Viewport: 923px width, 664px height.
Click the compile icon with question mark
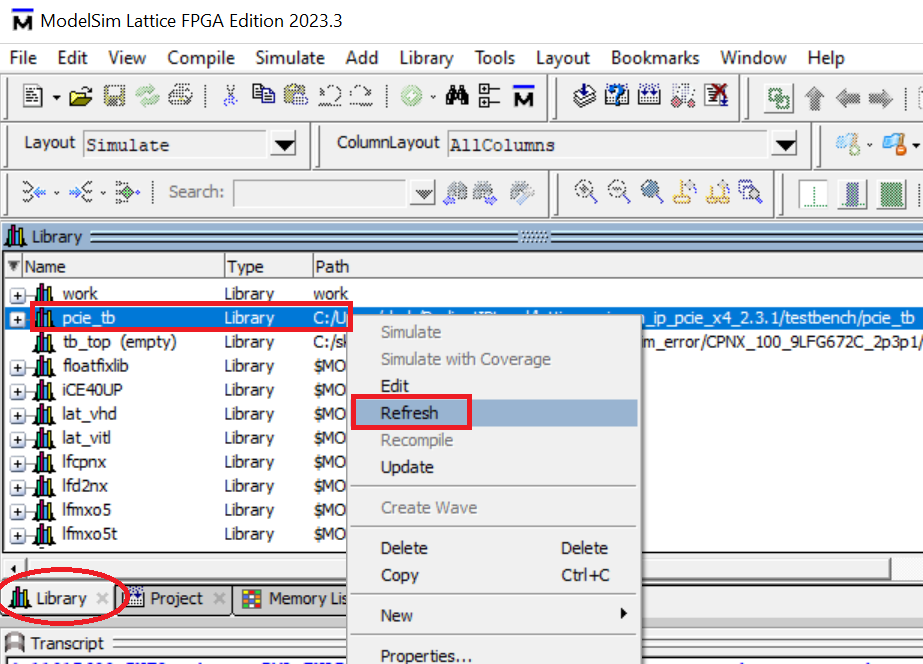pos(616,95)
